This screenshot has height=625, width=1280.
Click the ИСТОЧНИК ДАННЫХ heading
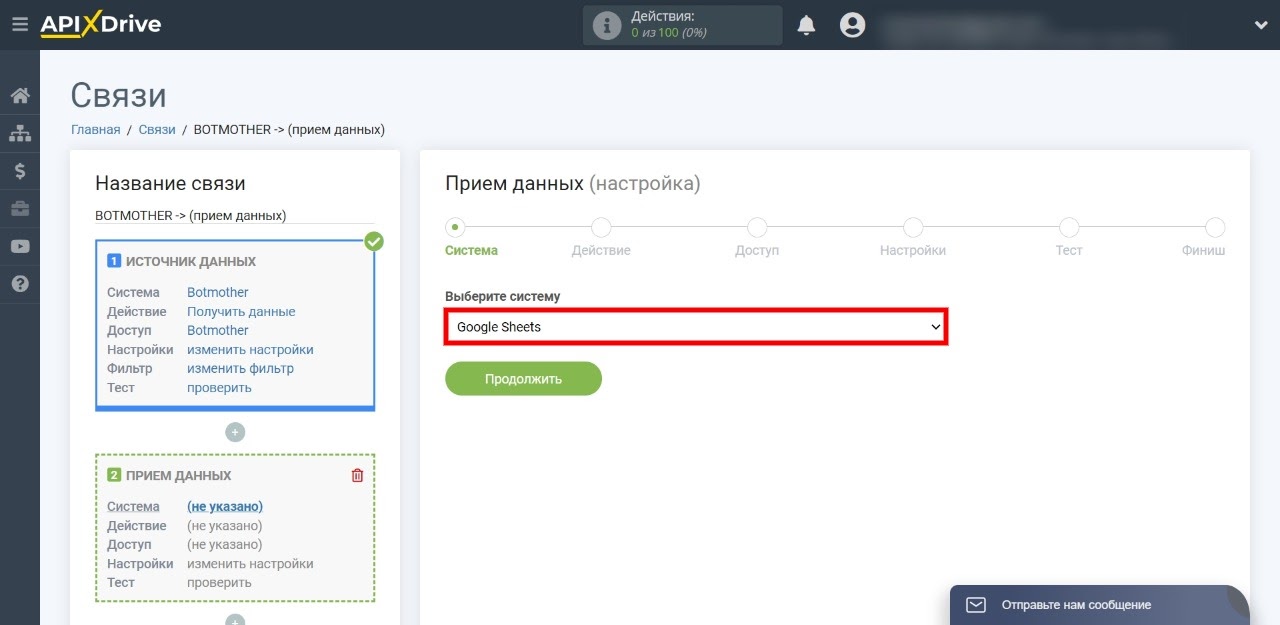pos(191,261)
